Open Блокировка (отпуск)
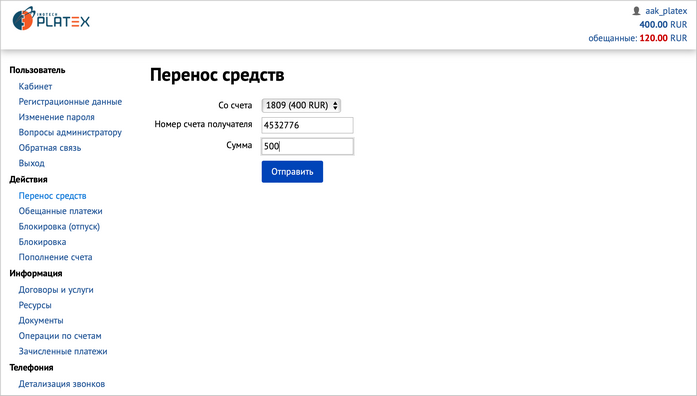This screenshot has width=697, height=396. 59,227
